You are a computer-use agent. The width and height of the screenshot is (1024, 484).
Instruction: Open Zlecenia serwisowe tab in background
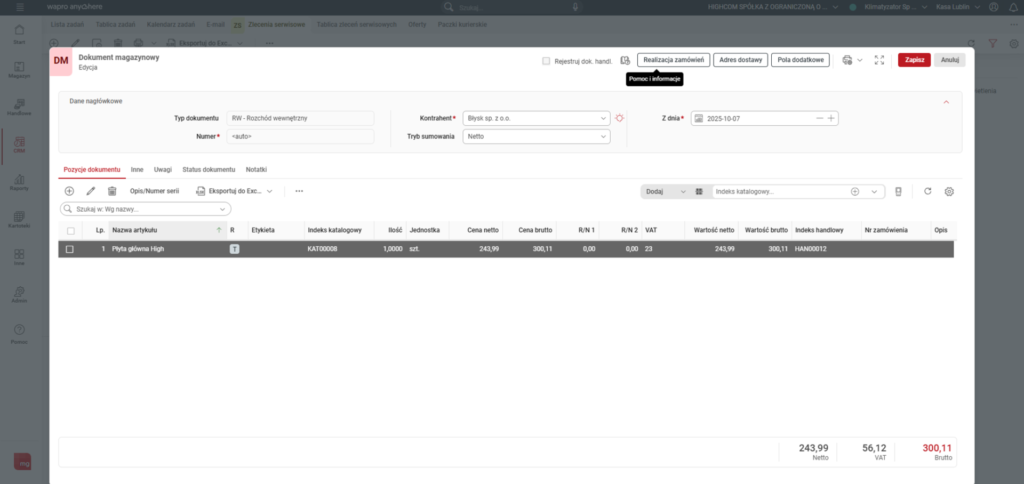click(x=277, y=24)
